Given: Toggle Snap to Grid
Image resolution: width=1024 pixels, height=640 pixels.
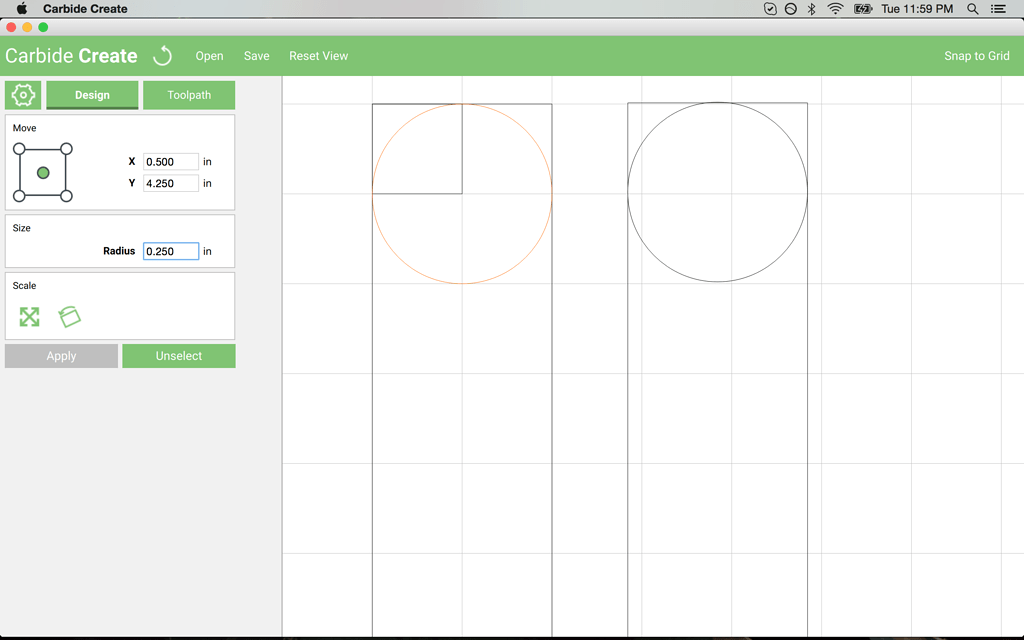Looking at the screenshot, I should pyautogui.click(x=976, y=56).
